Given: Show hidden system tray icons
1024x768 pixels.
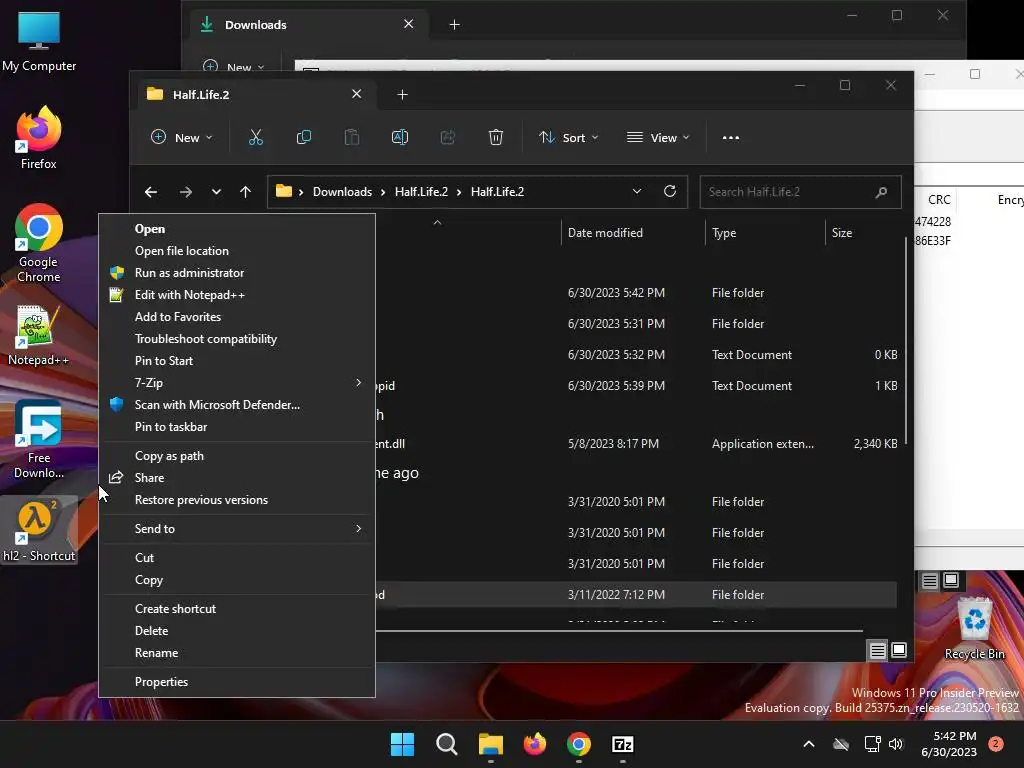Looking at the screenshot, I should pos(808,744).
